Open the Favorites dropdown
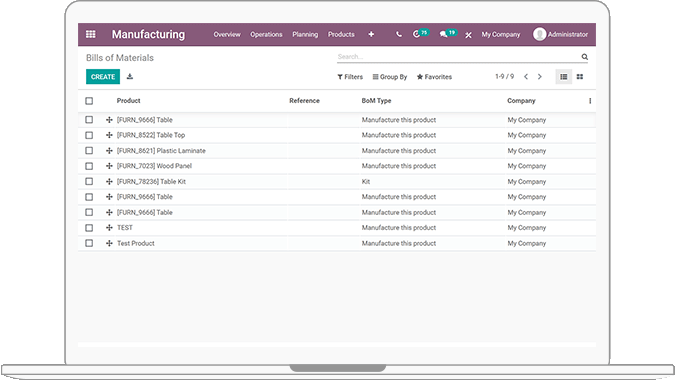This screenshot has width=675, height=380. pyautogui.click(x=434, y=77)
